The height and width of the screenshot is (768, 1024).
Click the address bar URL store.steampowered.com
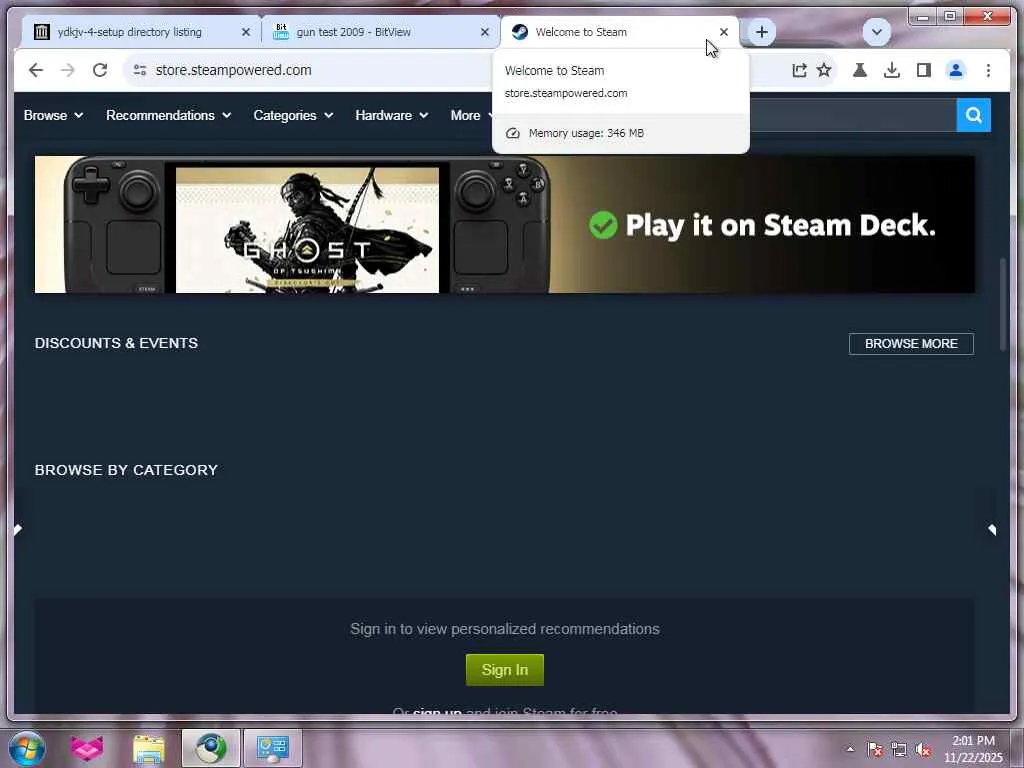point(233,70)
